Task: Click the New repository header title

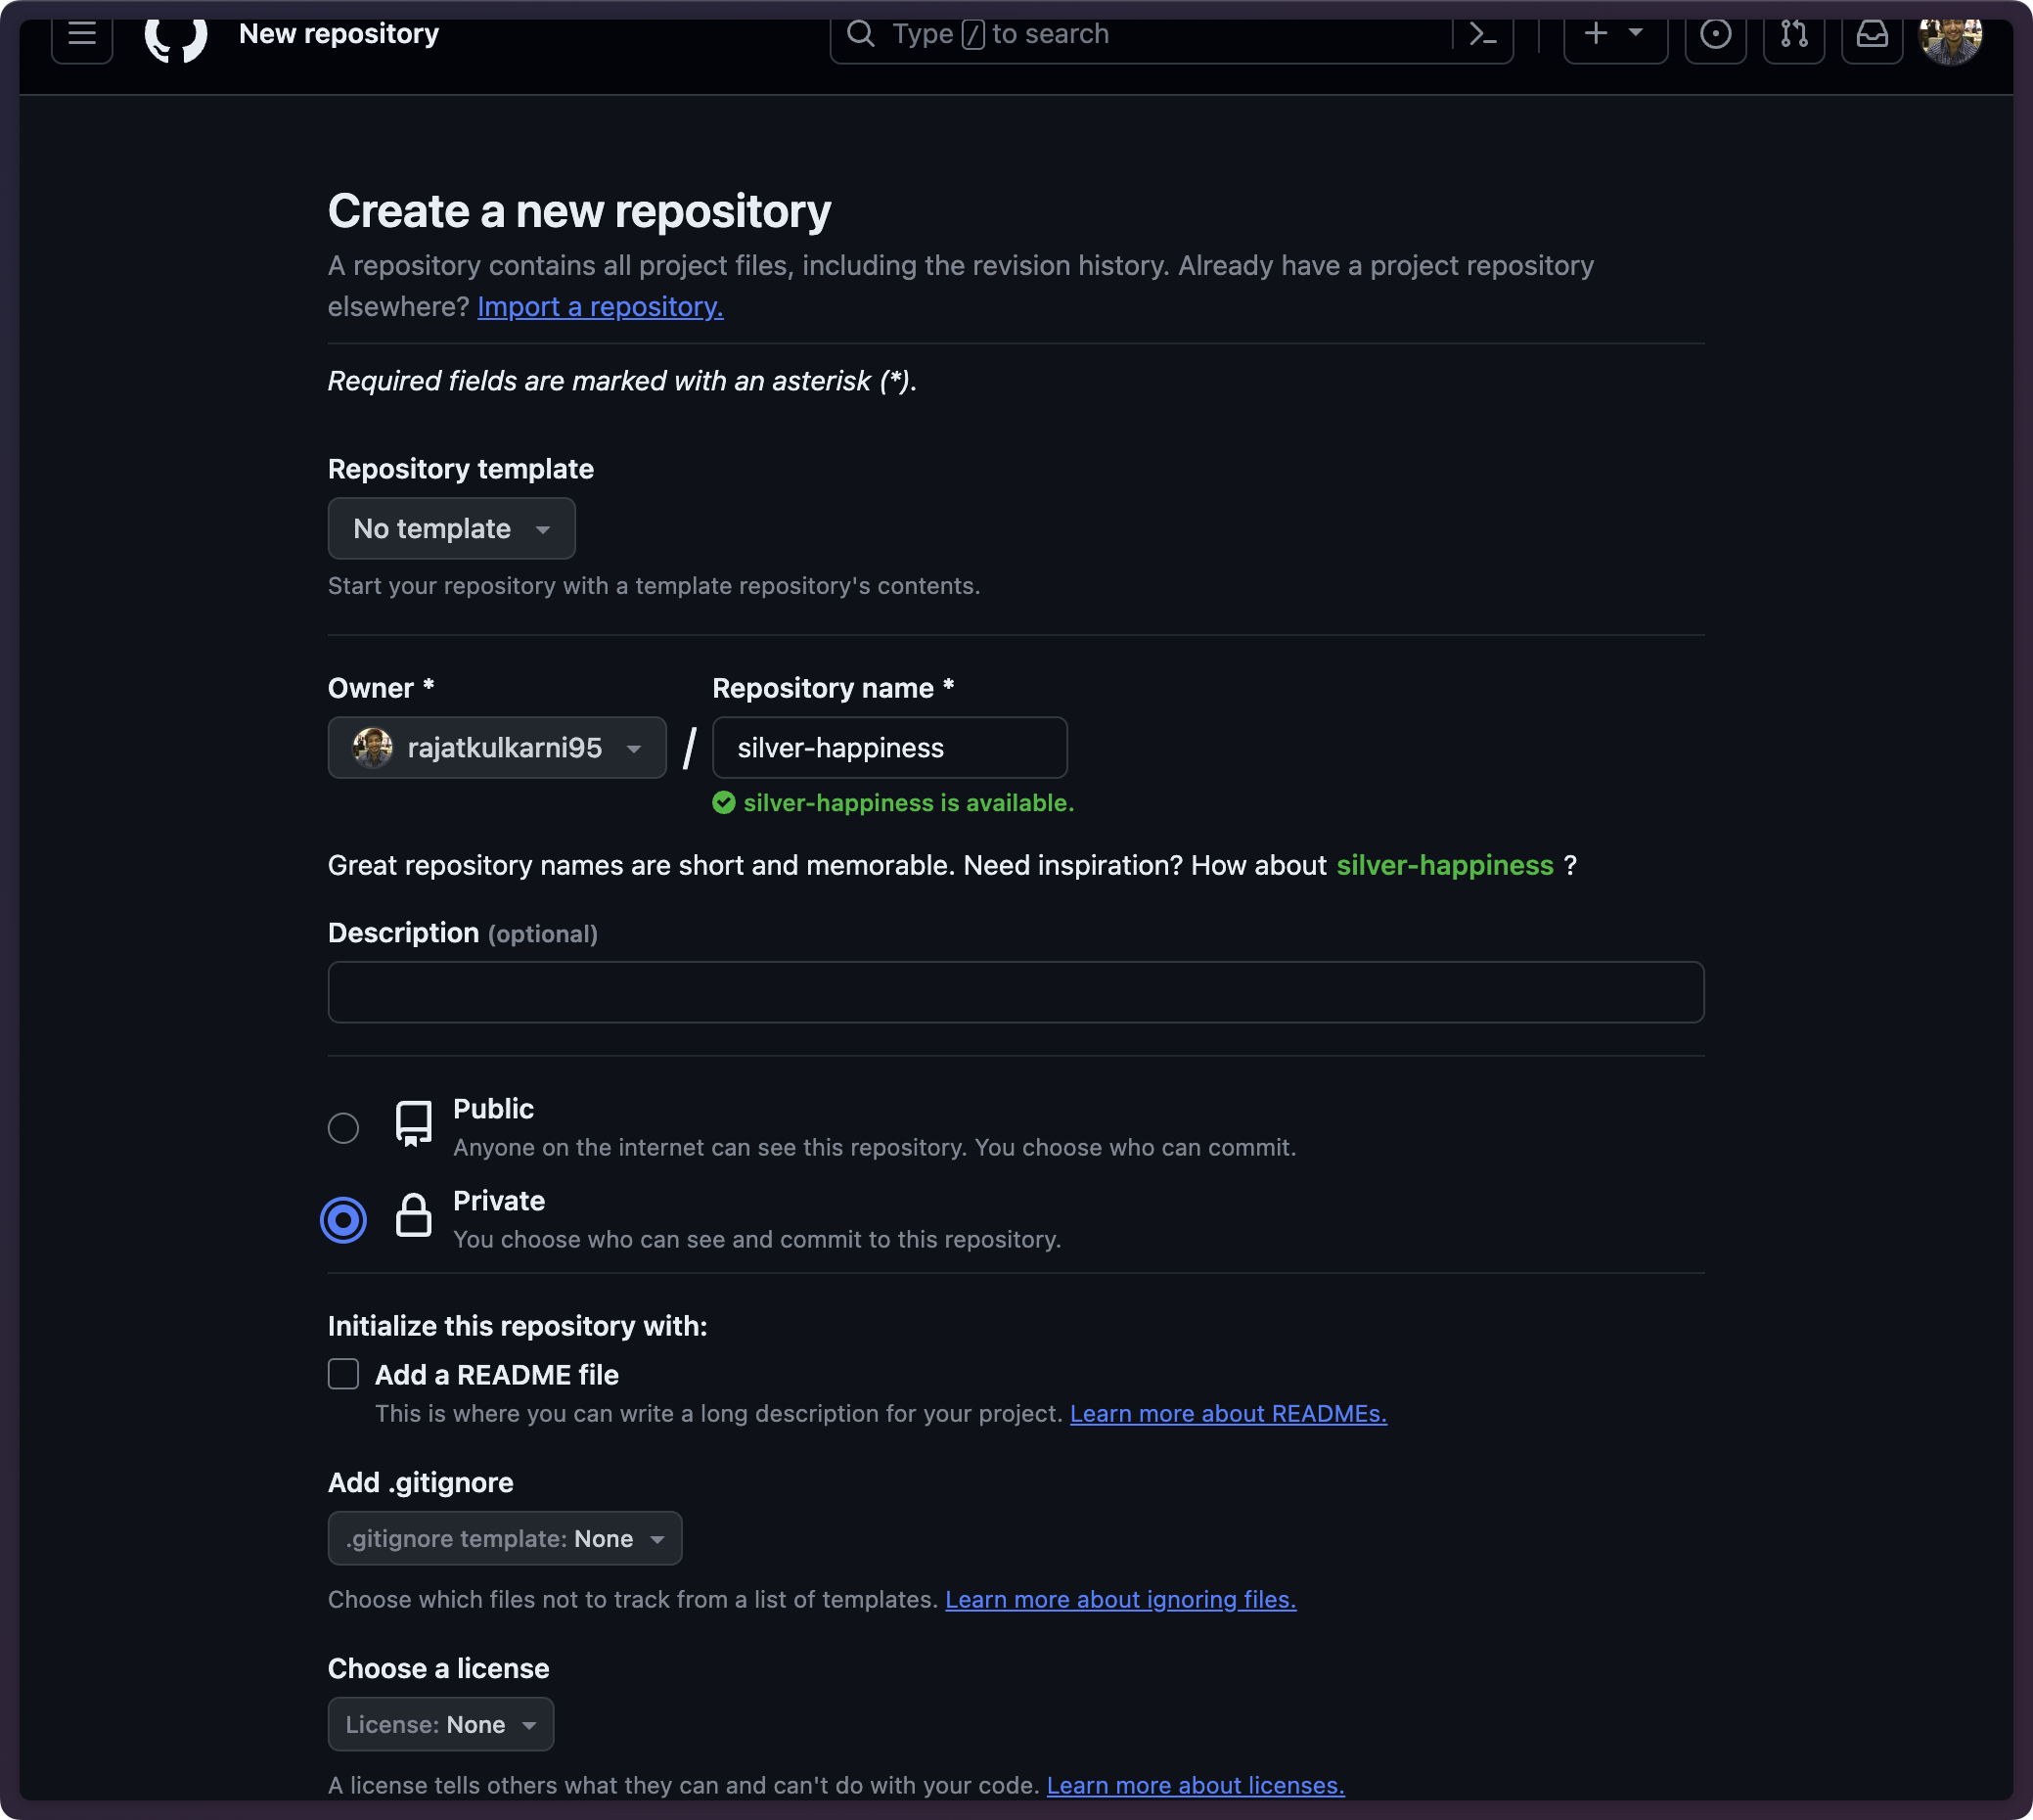Action: pos(339,34)
